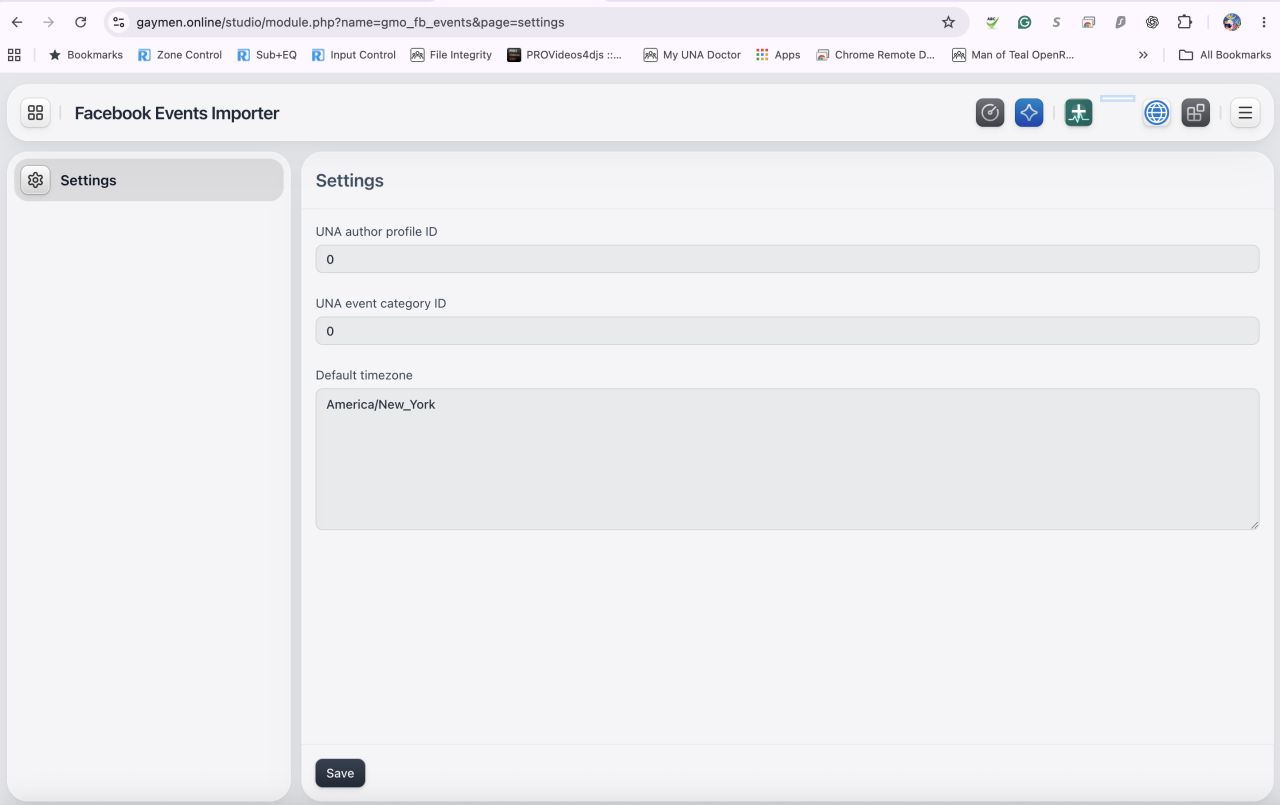Focus the UNA event category ID field
This screenshot has width=1280, height=805.
[x=787, y=331]
